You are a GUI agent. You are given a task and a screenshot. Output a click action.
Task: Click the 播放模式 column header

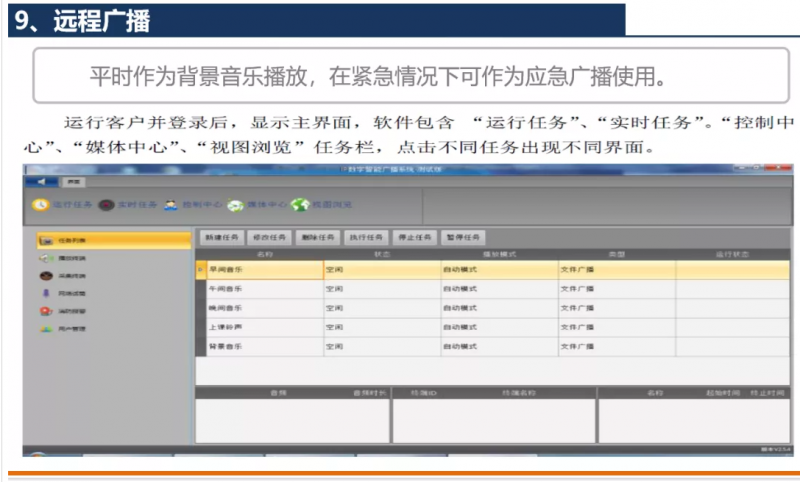pos(497,254)
